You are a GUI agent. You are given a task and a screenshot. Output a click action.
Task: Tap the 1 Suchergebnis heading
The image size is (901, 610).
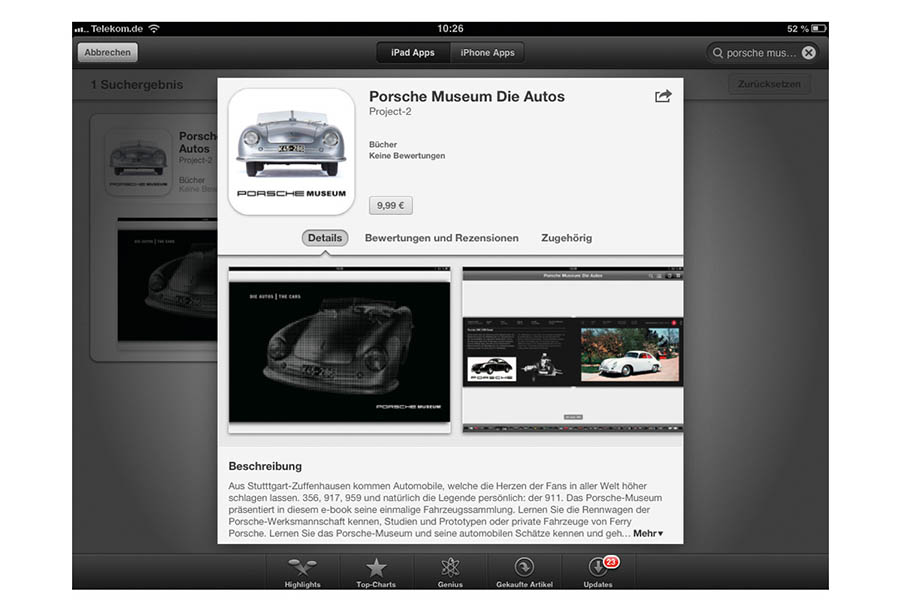[x=137, y=84]
